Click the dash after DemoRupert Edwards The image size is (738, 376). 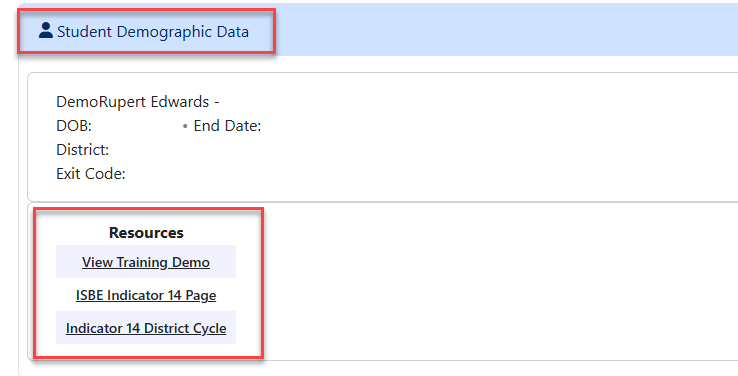217,102
